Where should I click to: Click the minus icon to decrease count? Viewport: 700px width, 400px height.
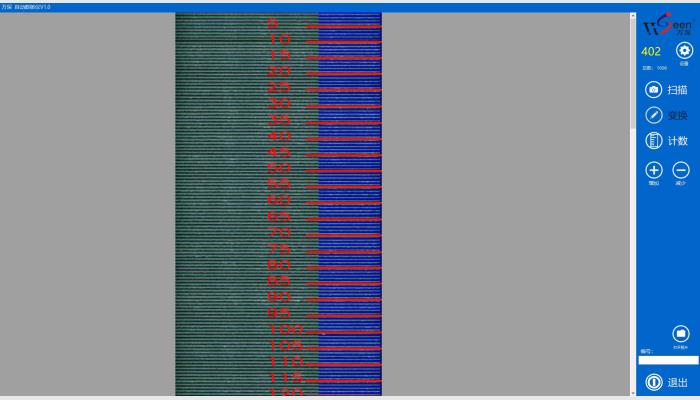click(x=680, y=170)
